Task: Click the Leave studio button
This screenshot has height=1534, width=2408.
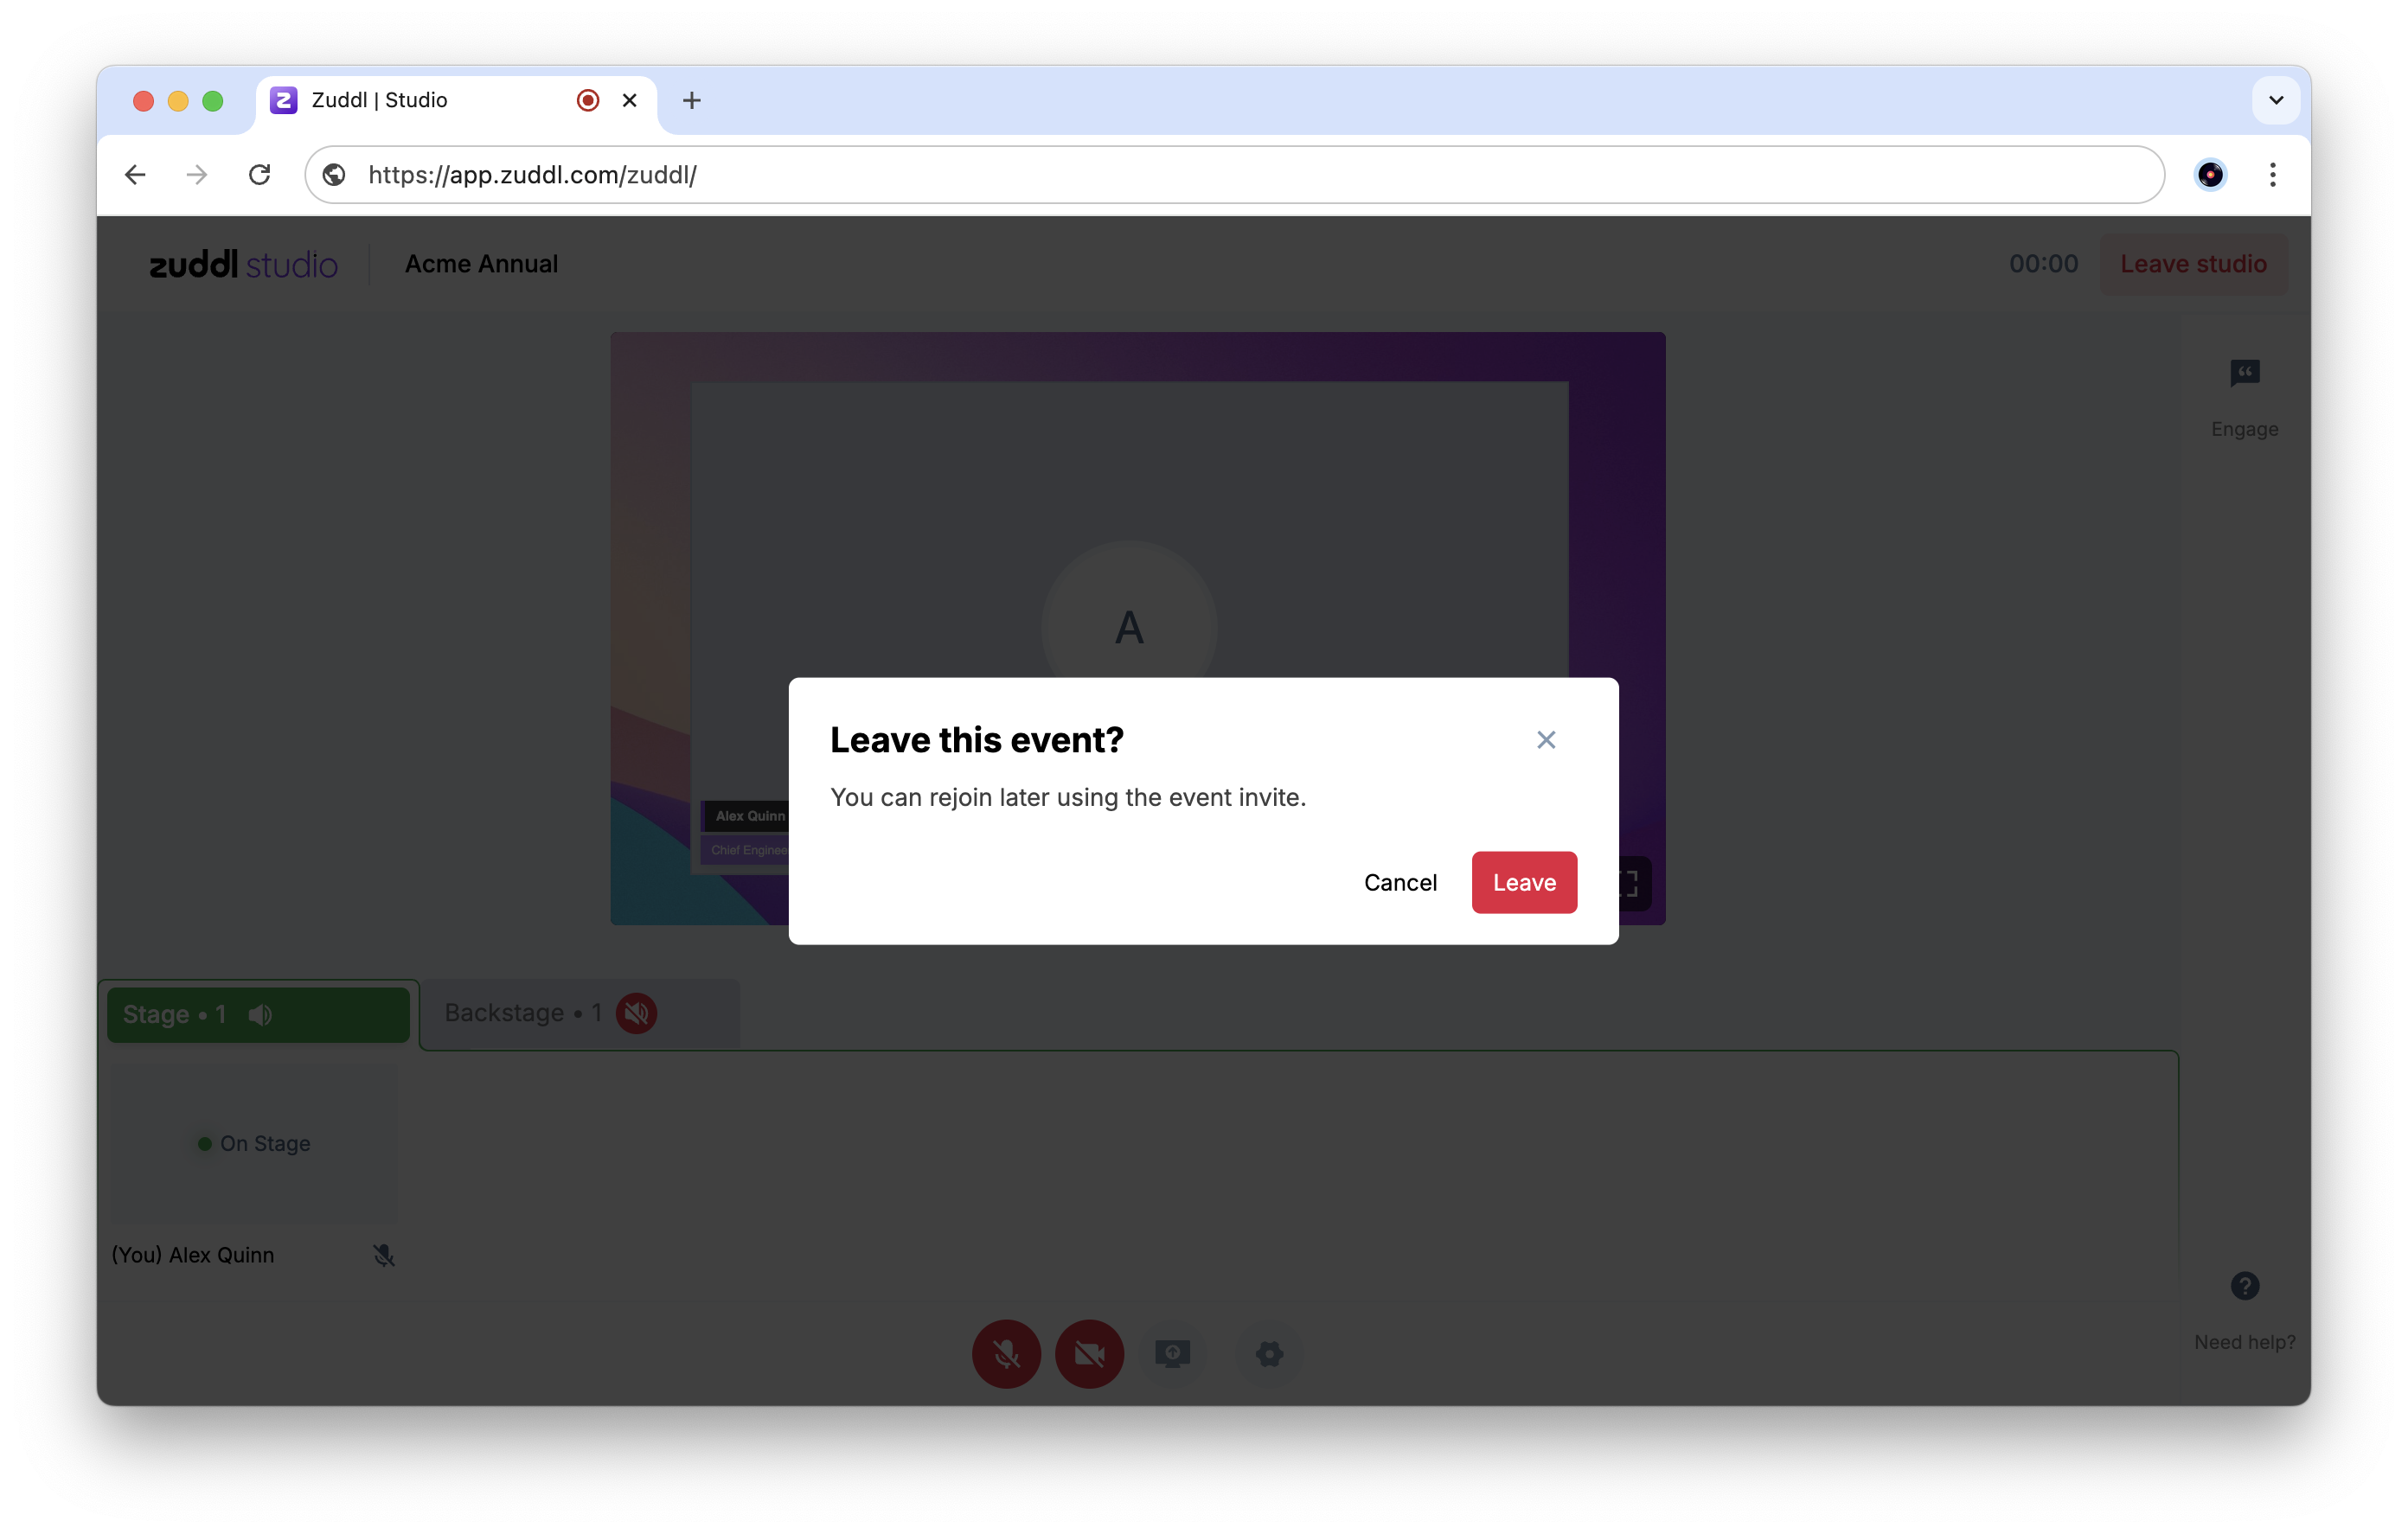Action: click(2193, 264)
